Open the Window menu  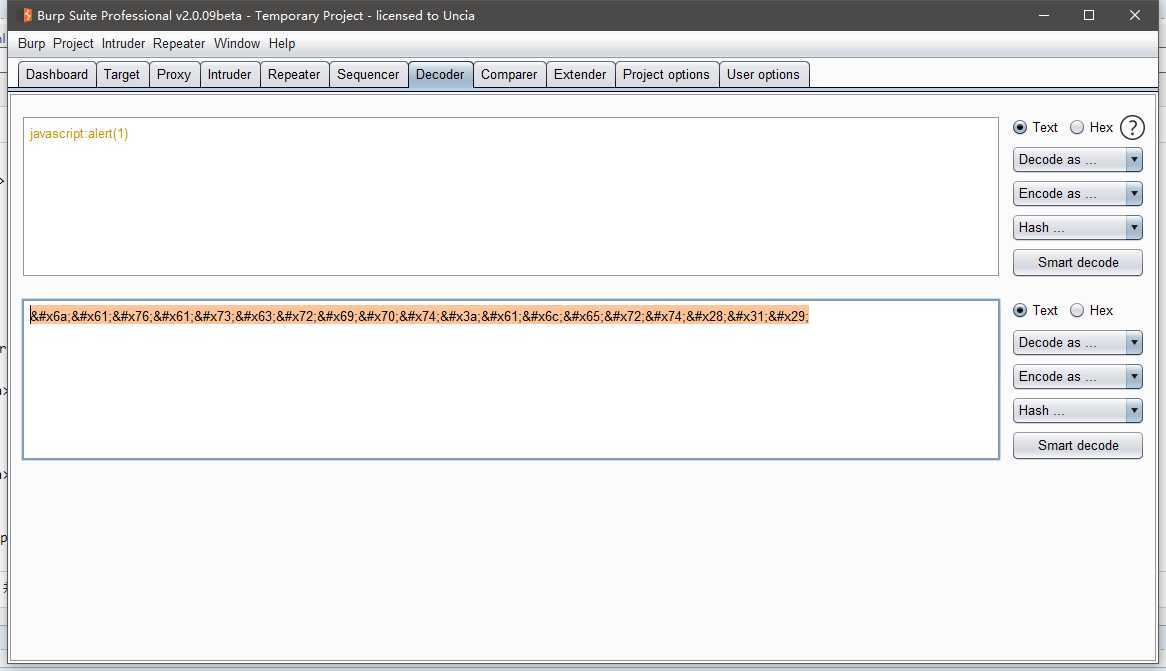coord(237,44)
